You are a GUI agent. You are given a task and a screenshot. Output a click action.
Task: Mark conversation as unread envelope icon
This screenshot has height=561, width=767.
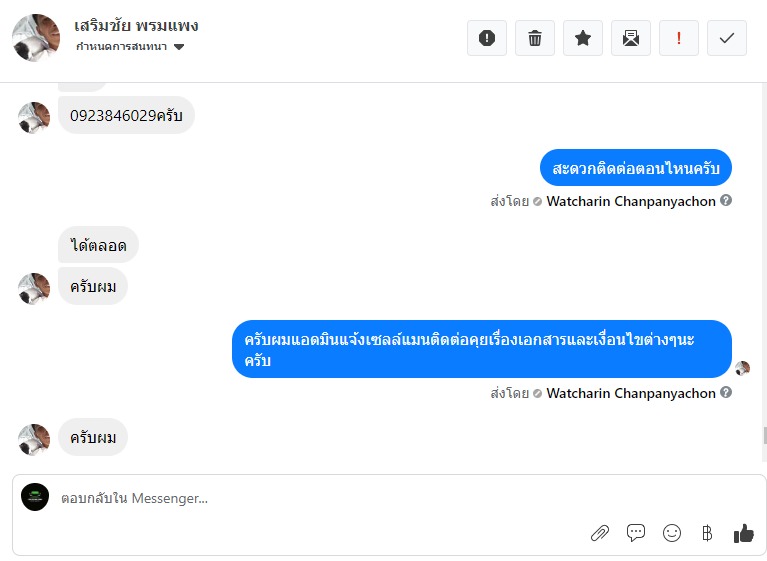pyautogui.click(x=631, y=38)
